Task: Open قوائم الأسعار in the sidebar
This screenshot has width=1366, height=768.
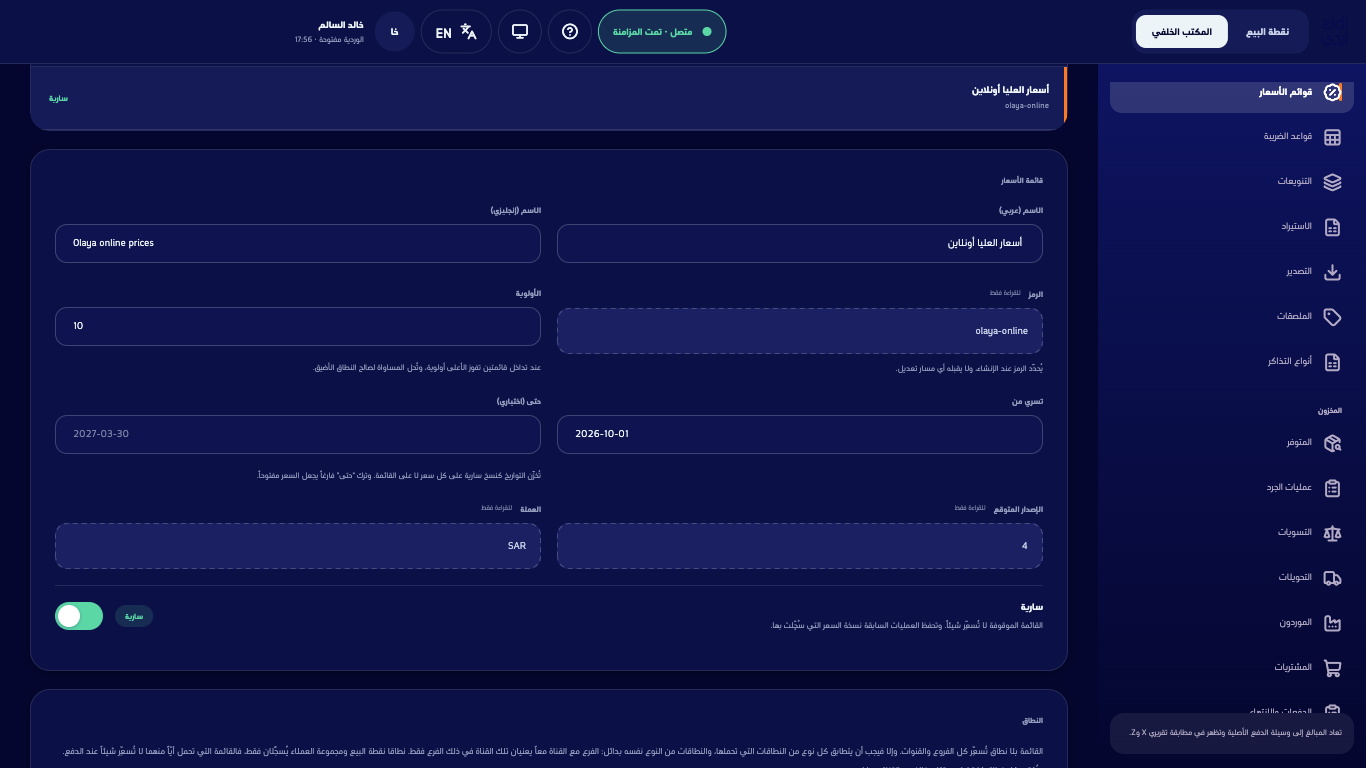Action: tap(1231, 92)
